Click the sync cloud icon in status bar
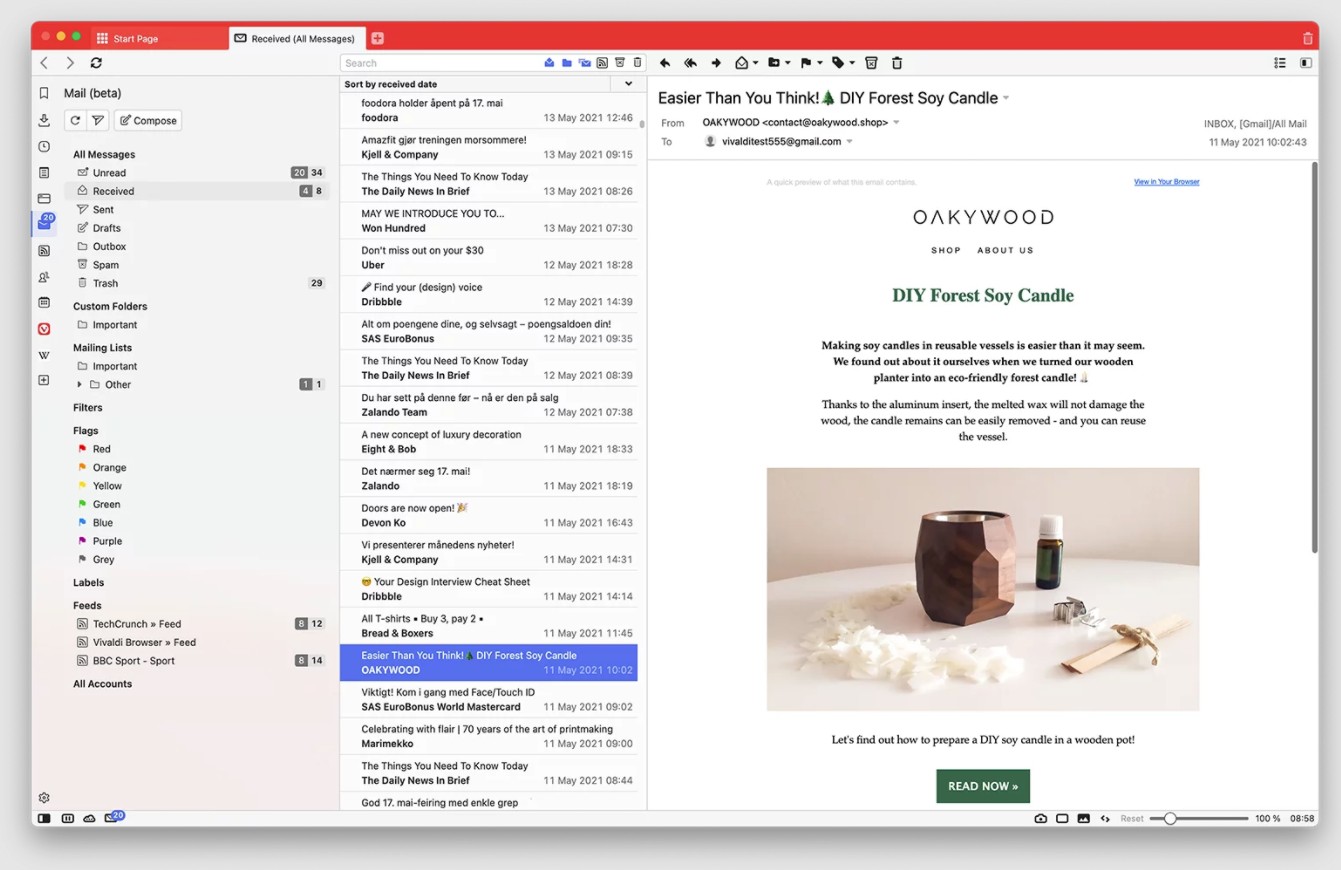 click(89, 818)
